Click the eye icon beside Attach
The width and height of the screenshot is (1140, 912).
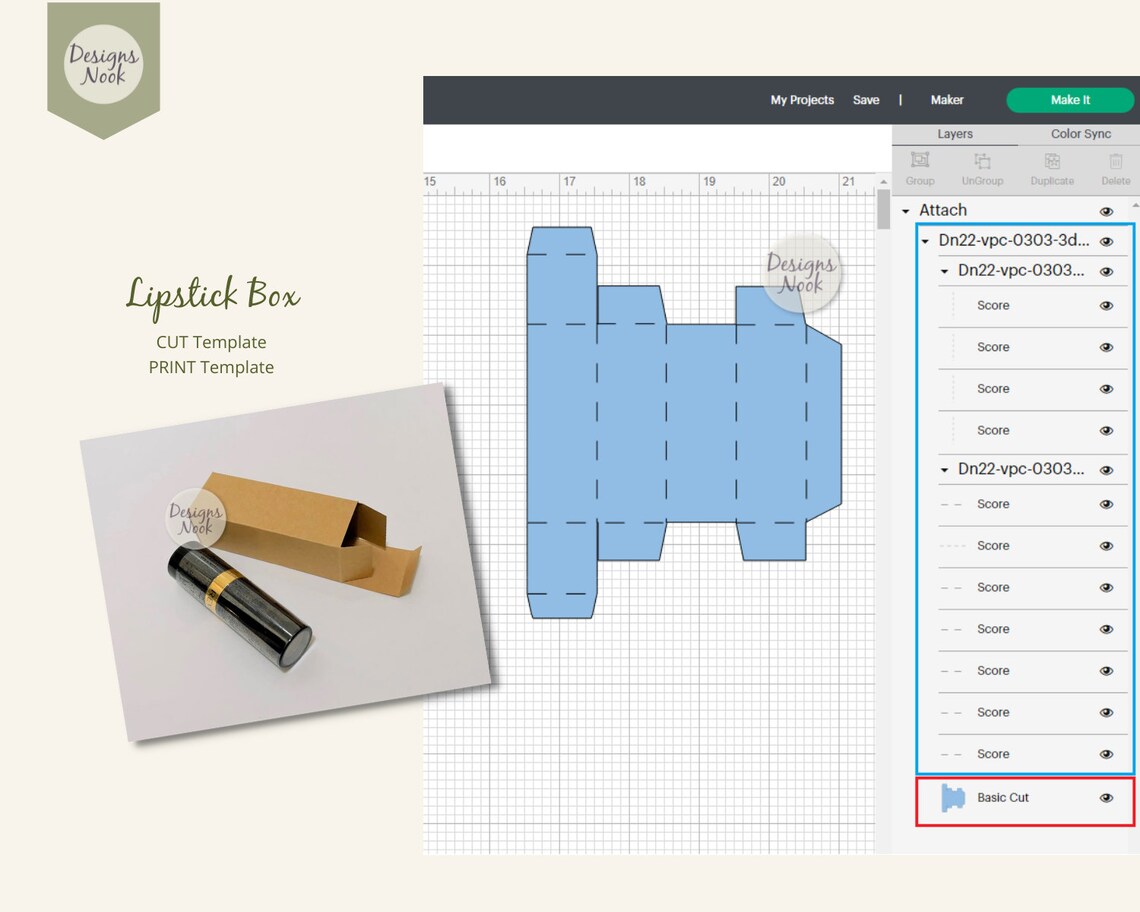tap(1106, 211)
